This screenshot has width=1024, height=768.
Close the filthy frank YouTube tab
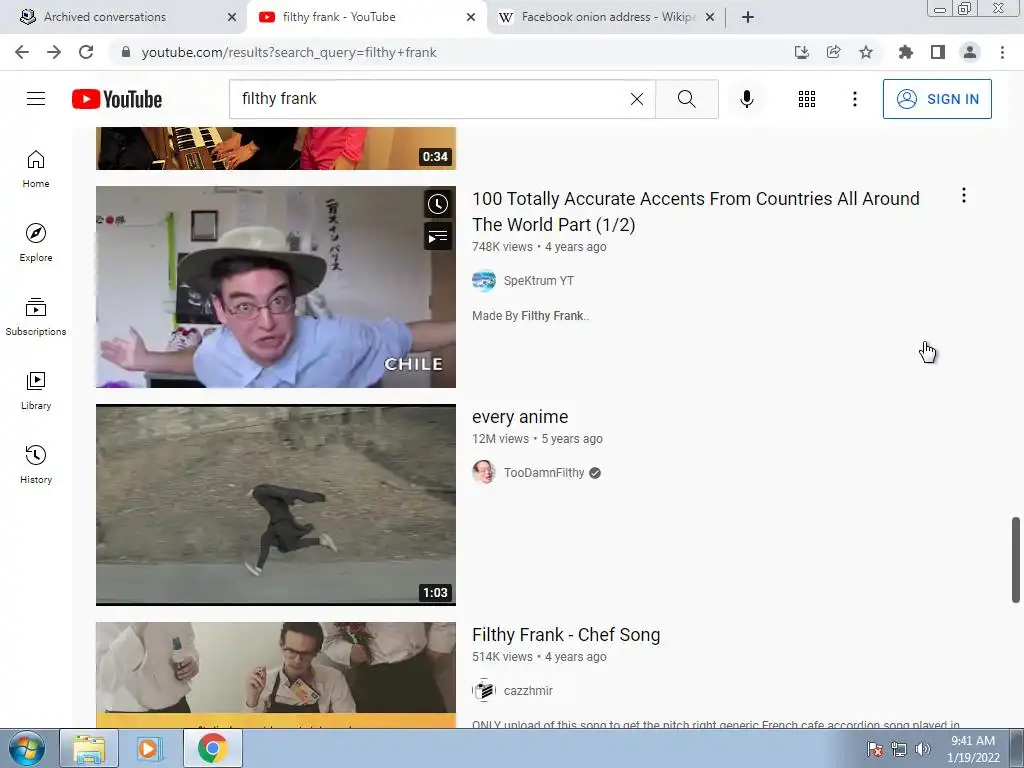pos(471,17)
